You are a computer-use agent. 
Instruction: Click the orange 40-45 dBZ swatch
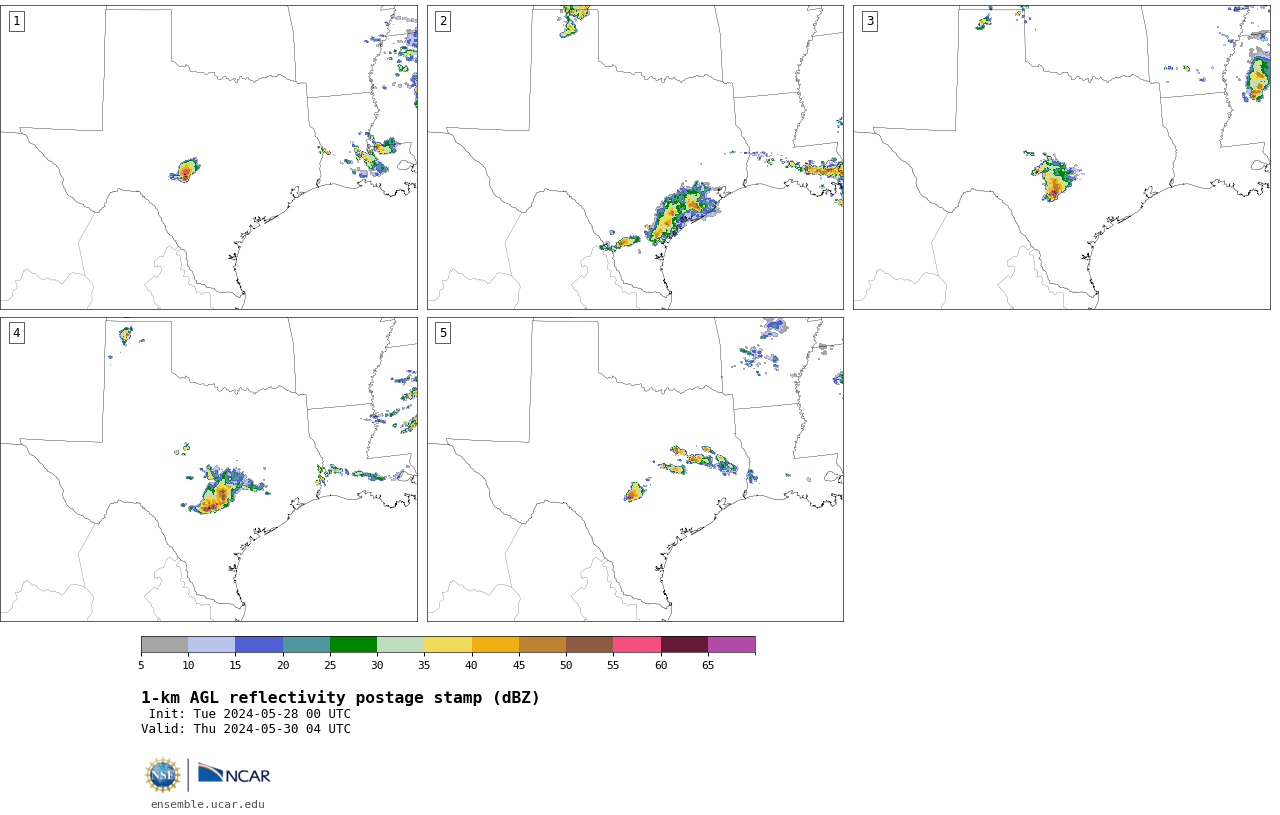pyautogui.click(x=495, y=645)
